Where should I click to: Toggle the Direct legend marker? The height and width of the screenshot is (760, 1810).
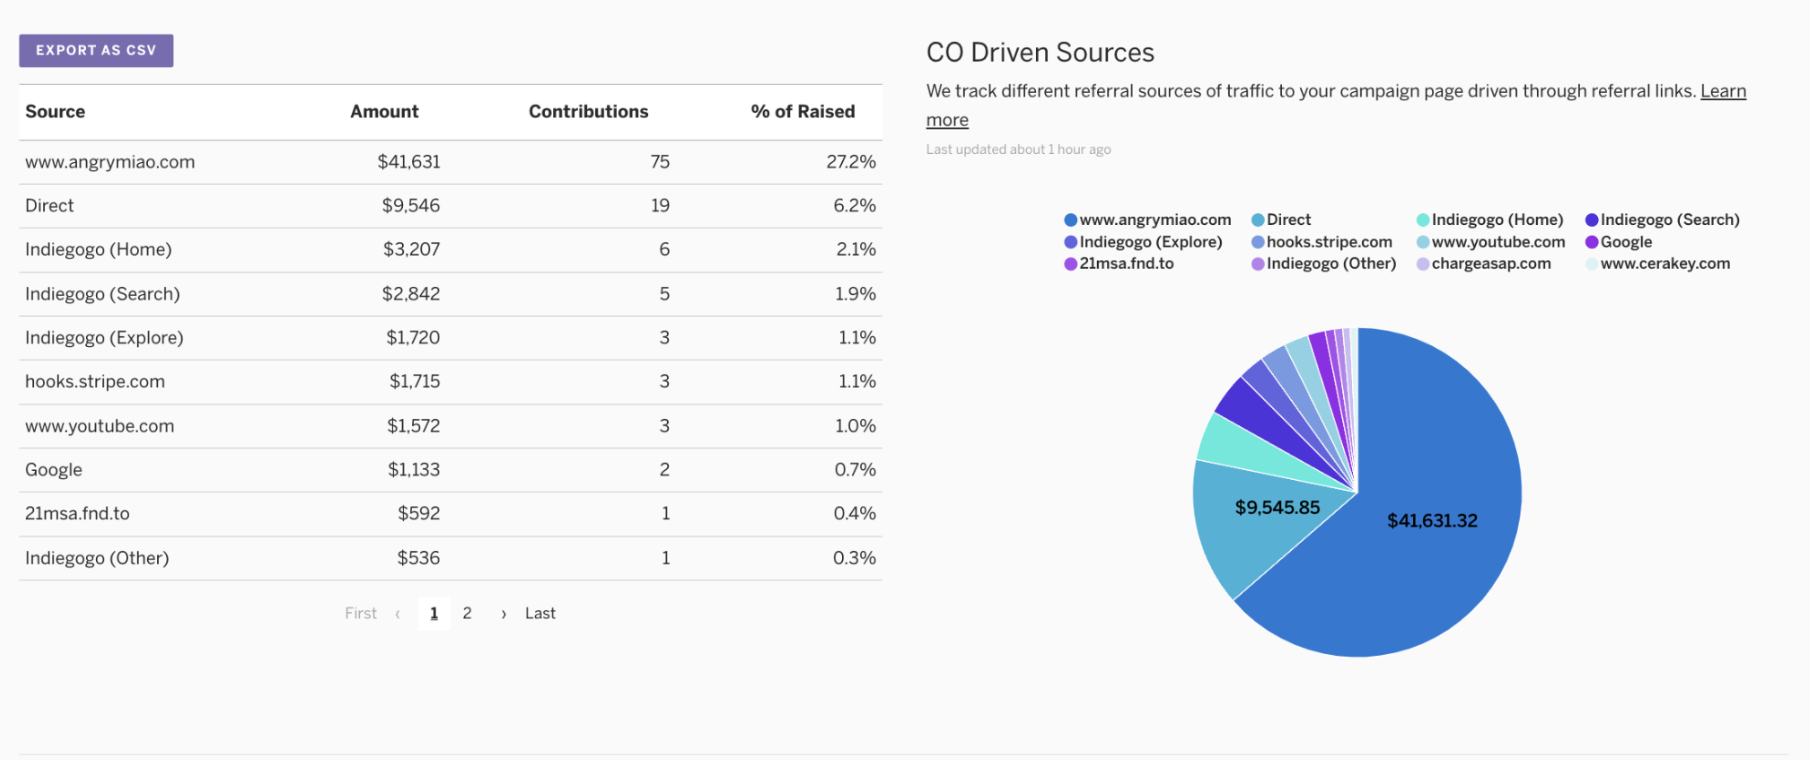(x=1258, y=220)
